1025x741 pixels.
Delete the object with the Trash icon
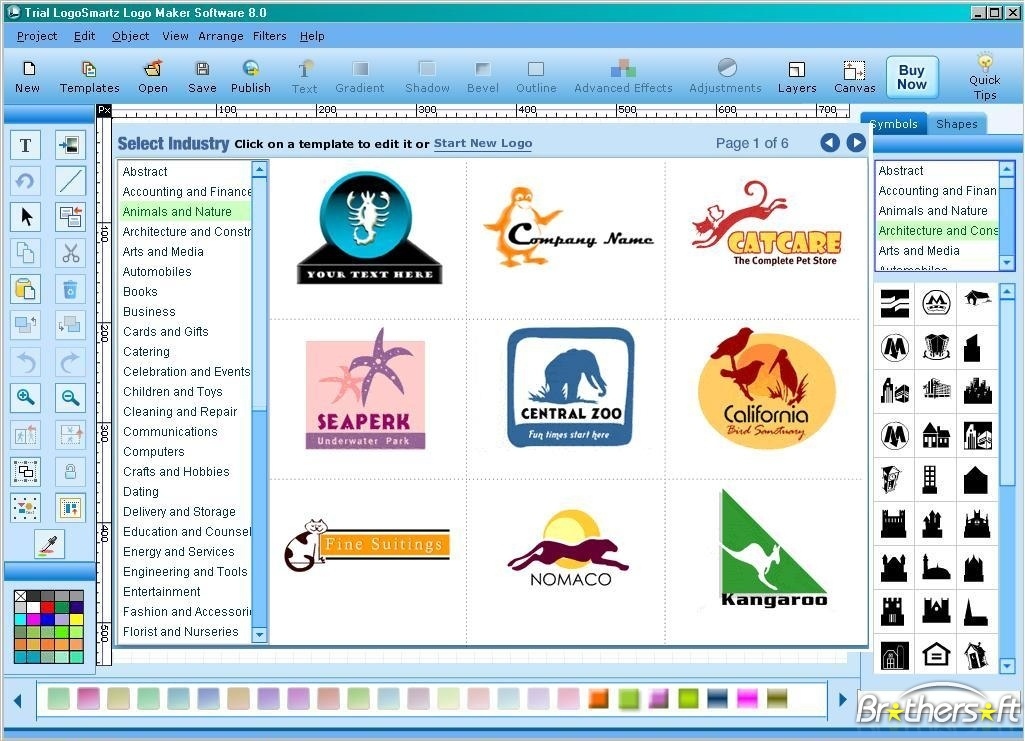(69, 289)
